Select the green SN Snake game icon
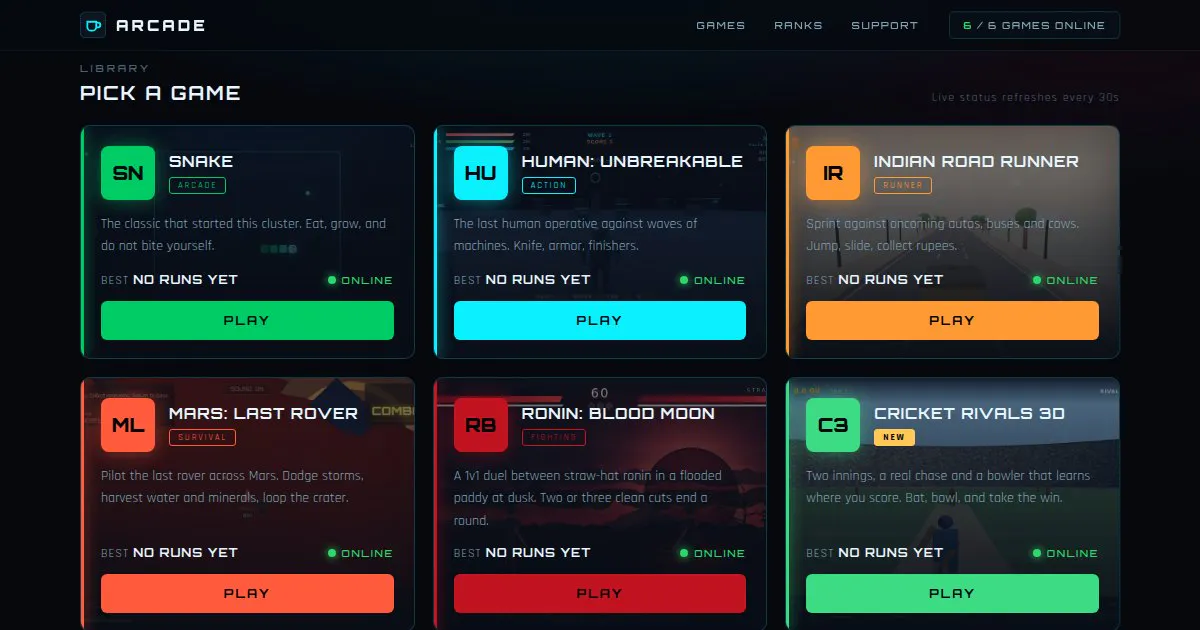1200x630 pixels. point(128,173)
